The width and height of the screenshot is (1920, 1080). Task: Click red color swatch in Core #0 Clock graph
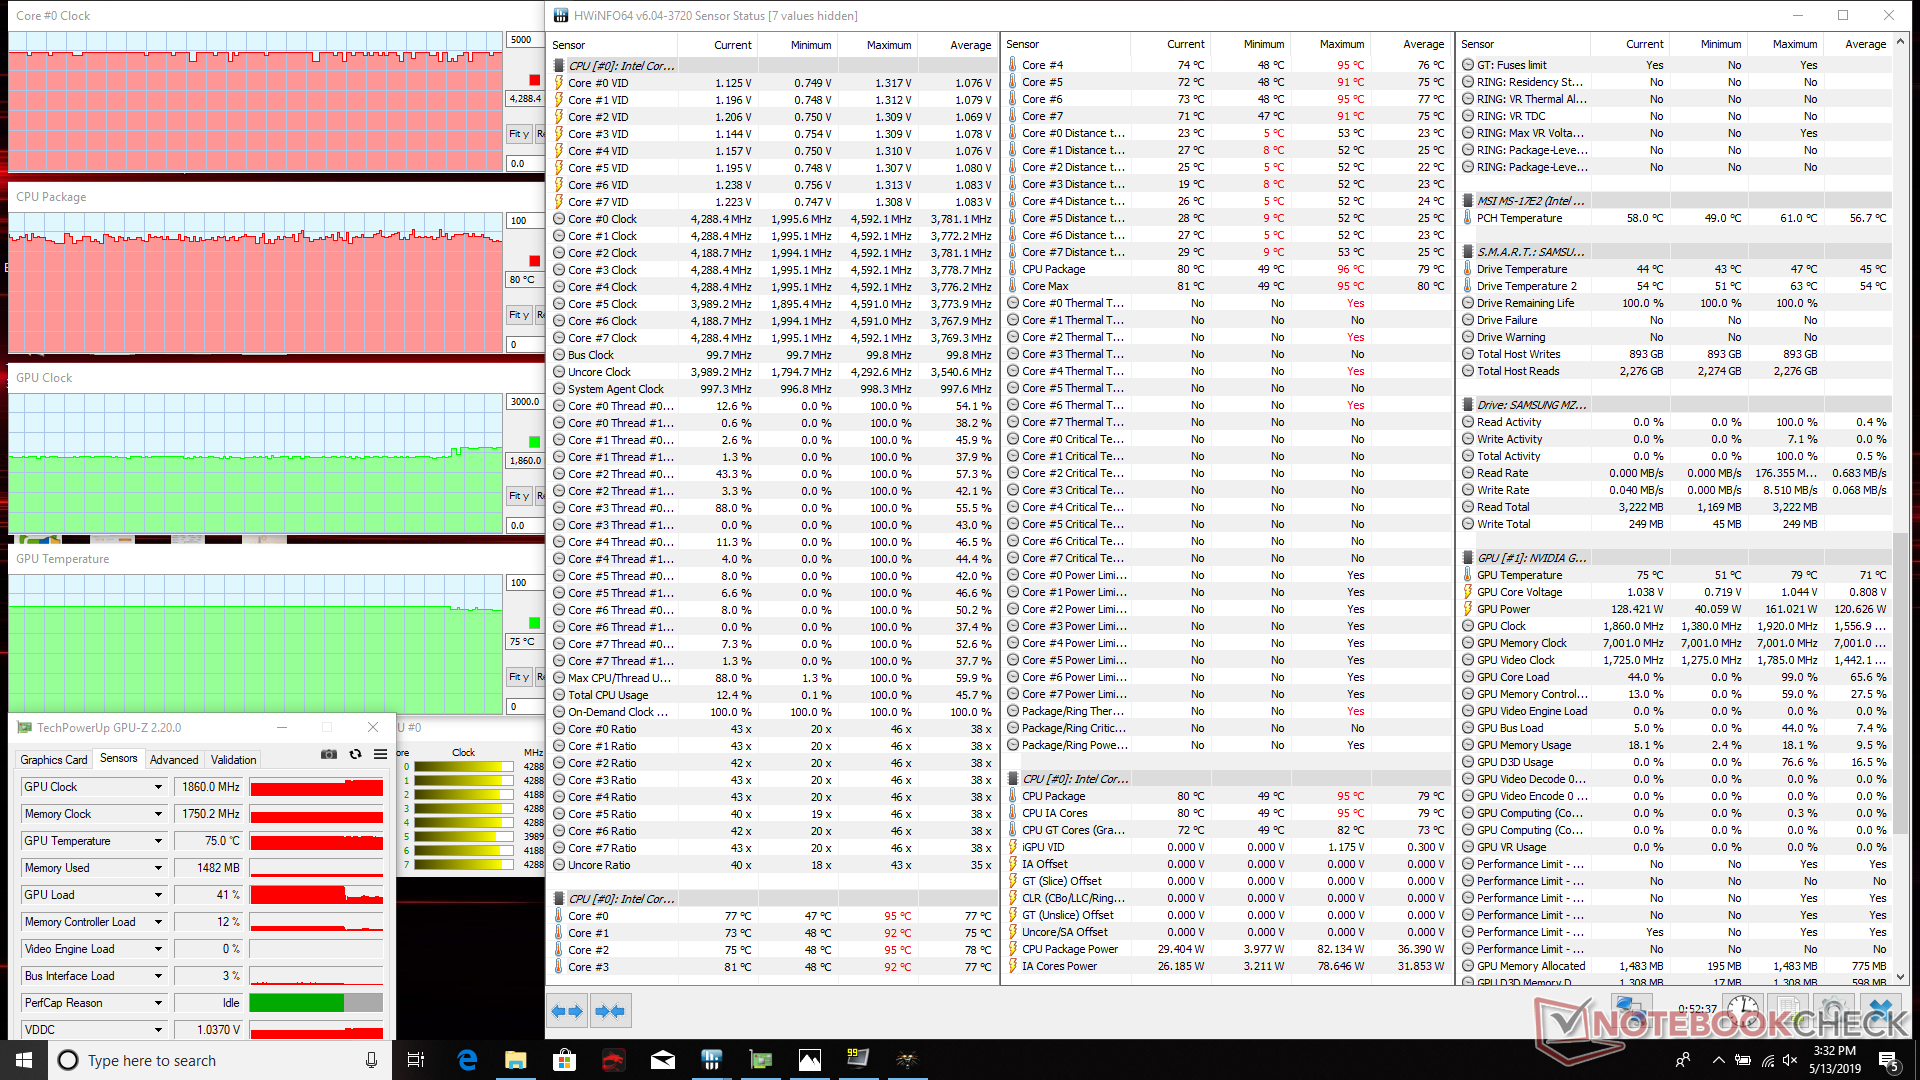[x=534, y=80]
